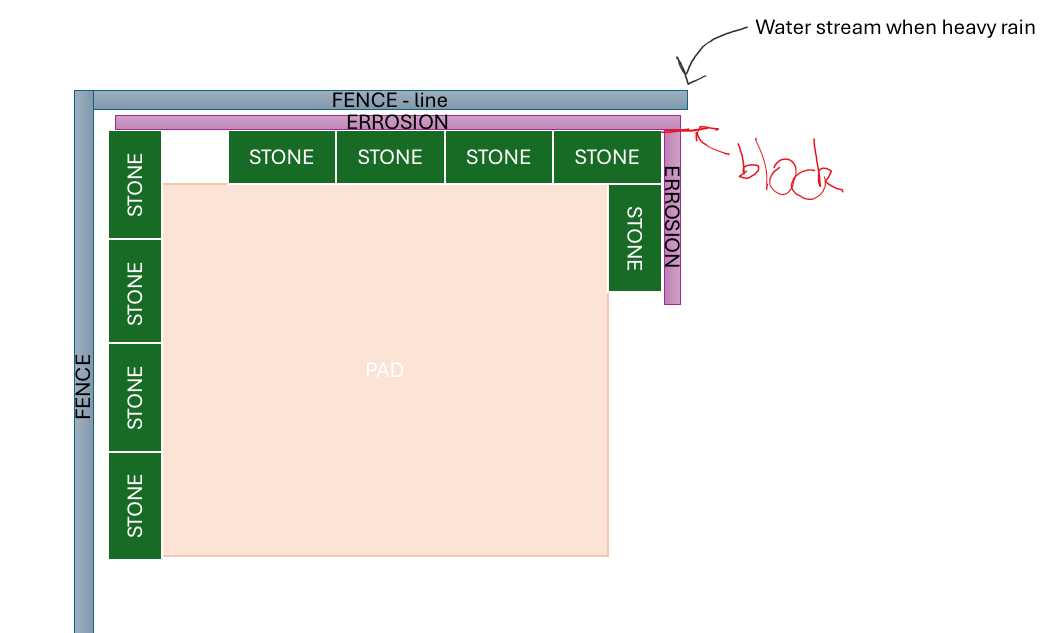Select the horizontal purple ERROSION strip
The image size is (1057, 633).
[x=397, y=122]
